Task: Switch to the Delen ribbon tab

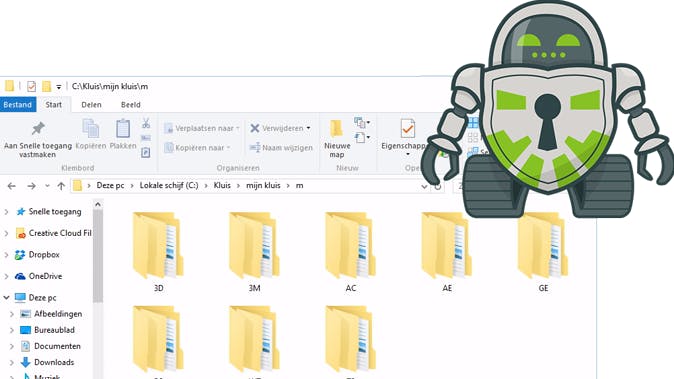Action: (91, 104)
